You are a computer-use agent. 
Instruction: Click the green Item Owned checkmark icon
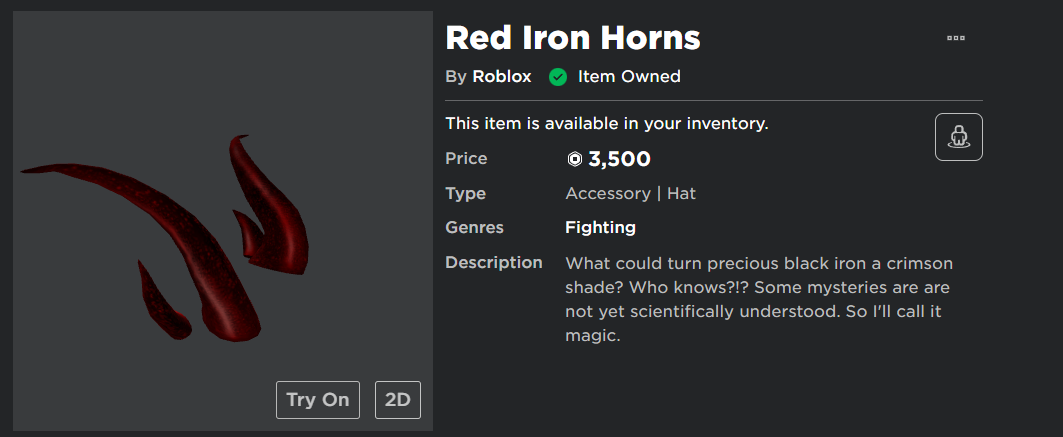click(x=558, y=77)
